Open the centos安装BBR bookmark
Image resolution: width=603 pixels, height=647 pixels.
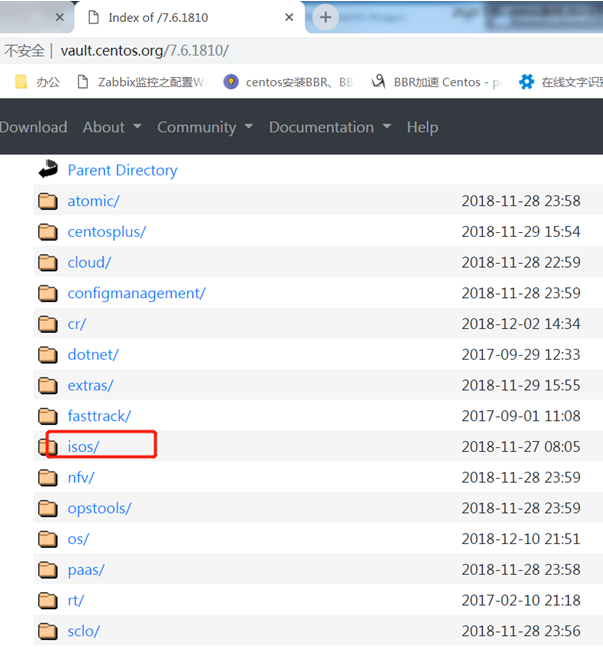[x=288, y=82]
